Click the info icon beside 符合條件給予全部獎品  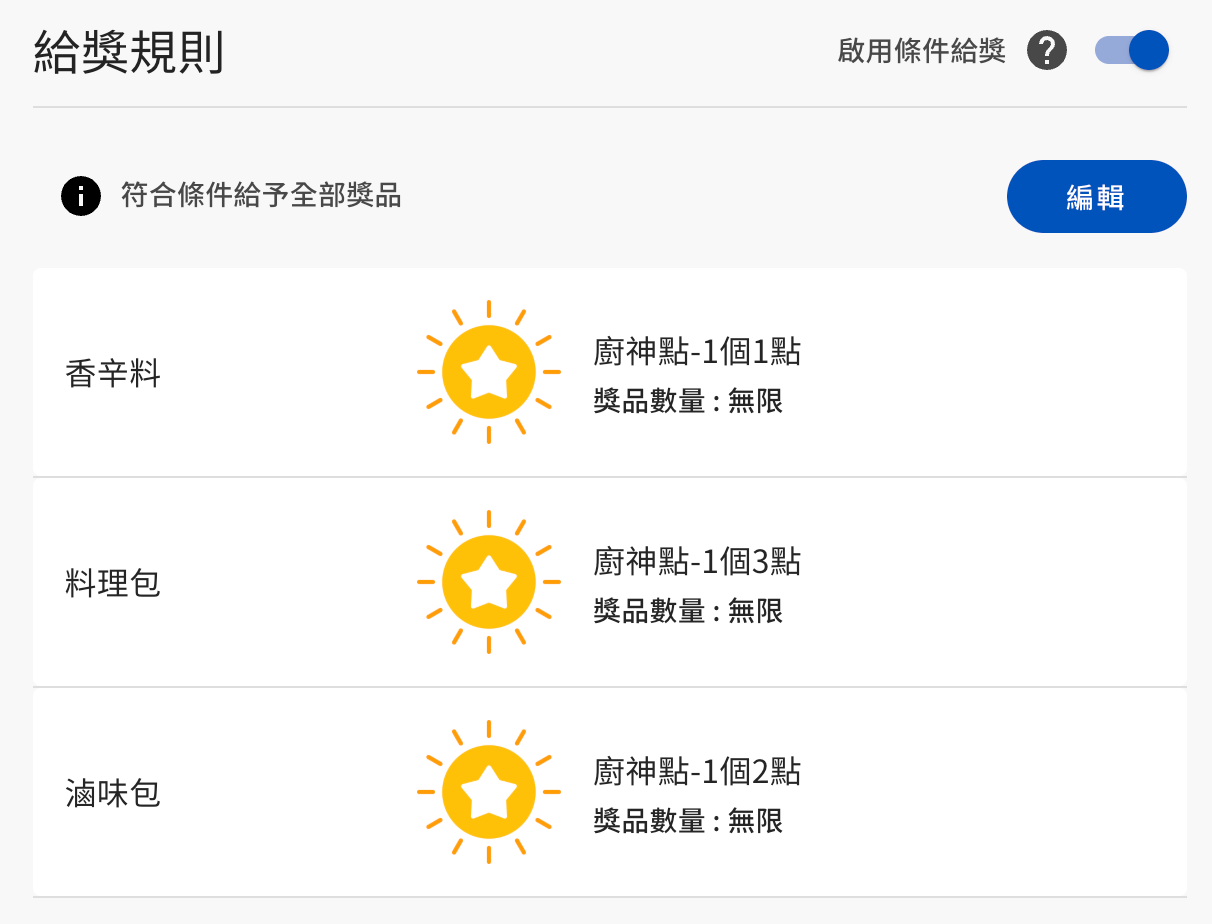(81, 196)
